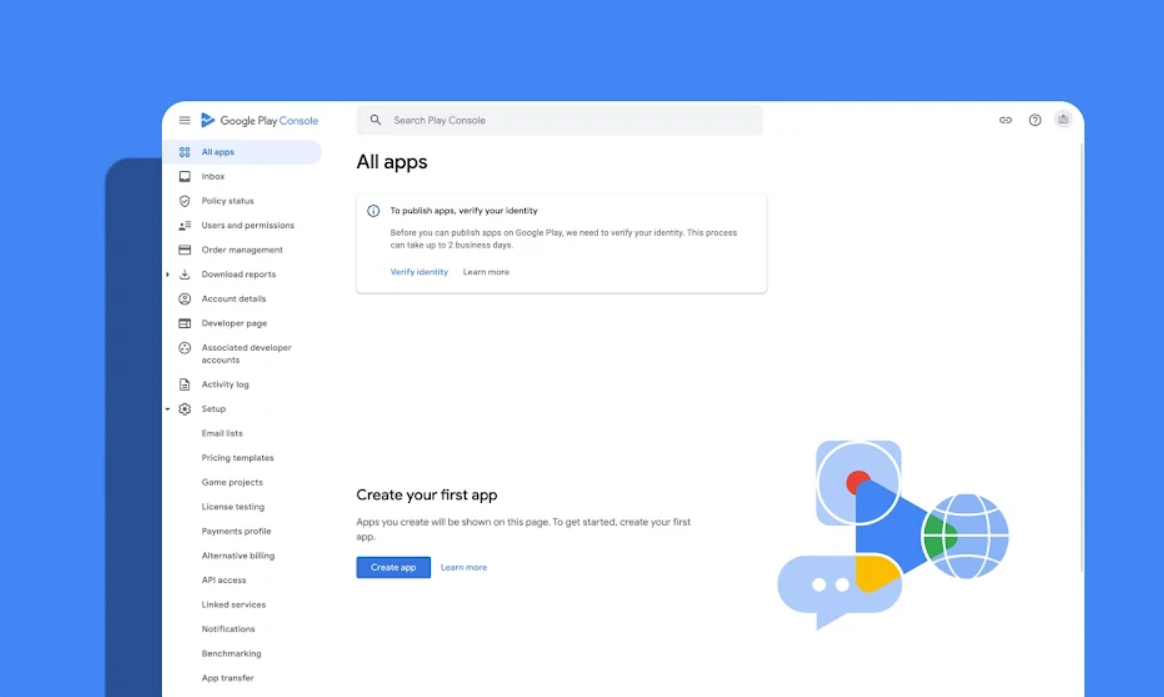The width and height of the screenshot is (1164, 697).
Task: Click the Setup gear icon
Action: (x=184, y=409)
